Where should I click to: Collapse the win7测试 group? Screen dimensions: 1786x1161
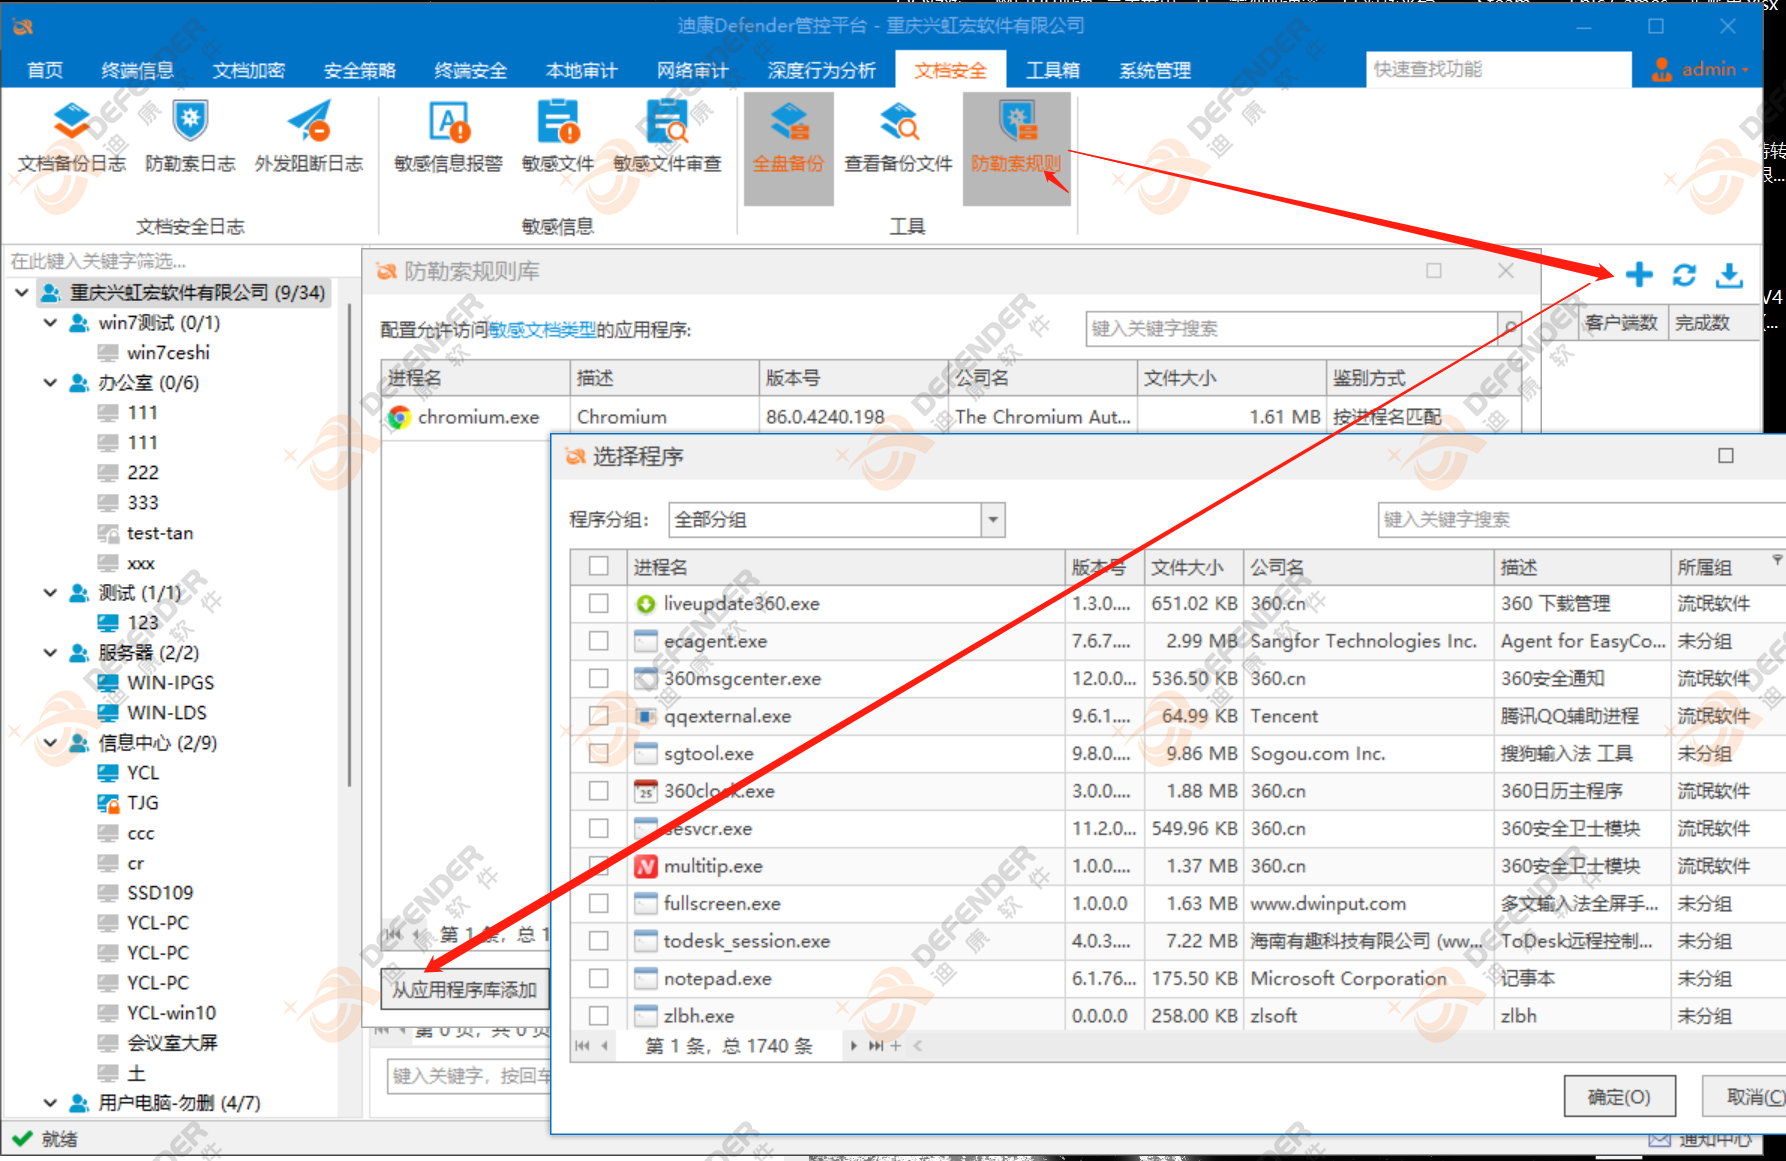click(x=50, y=323)
